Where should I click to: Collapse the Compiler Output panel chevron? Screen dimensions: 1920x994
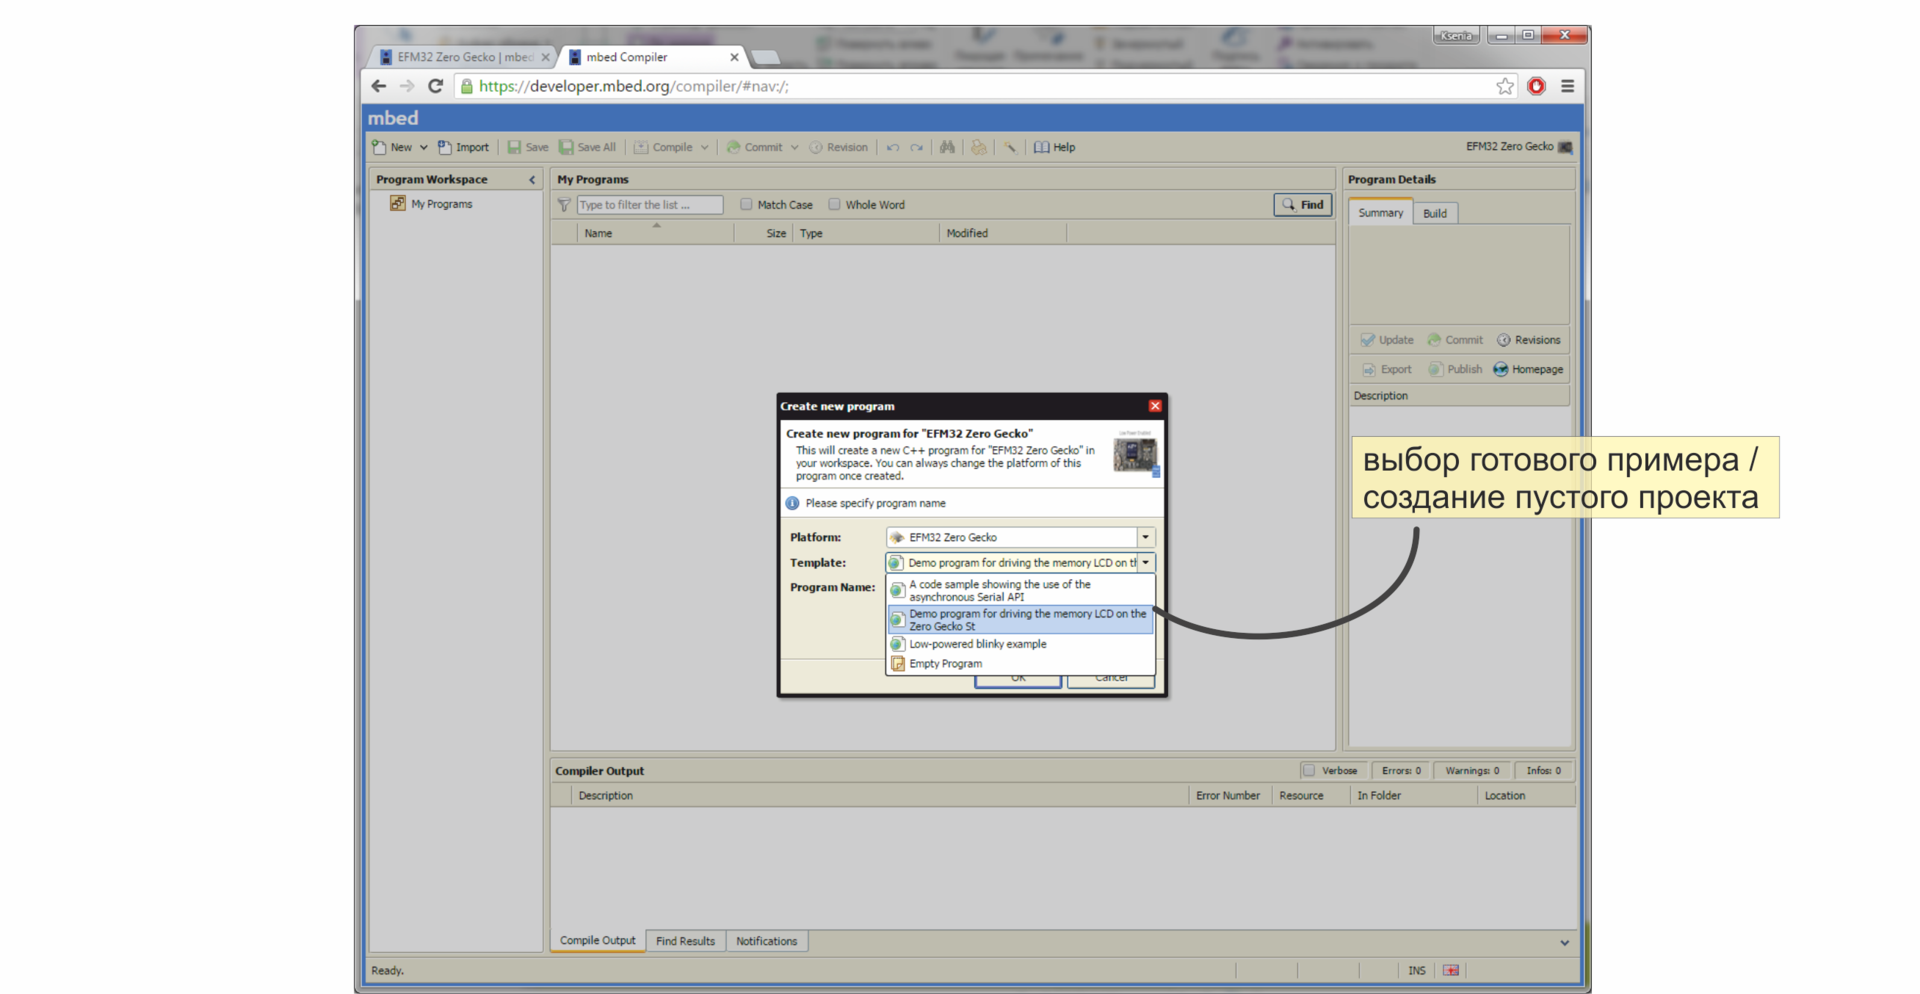pyautogui.click(x=1565, y=942)
